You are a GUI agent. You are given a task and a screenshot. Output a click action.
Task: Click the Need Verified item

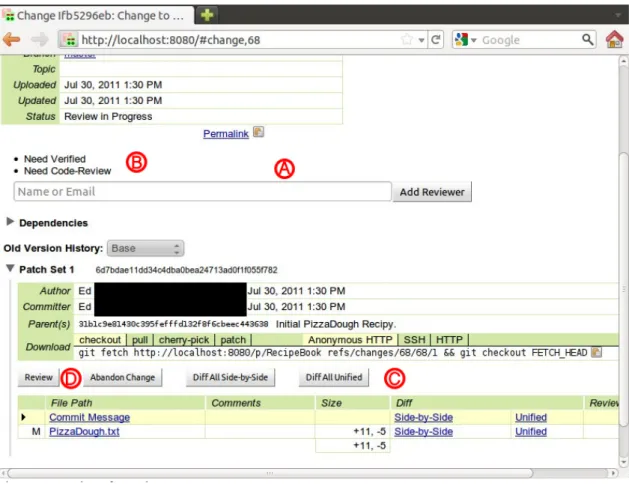coord(55,159)
